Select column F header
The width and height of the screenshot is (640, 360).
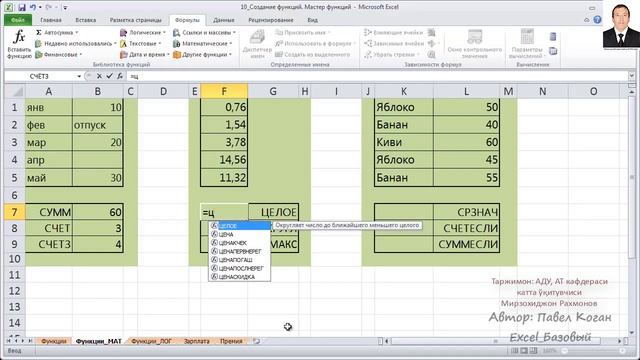coord(224,91)
